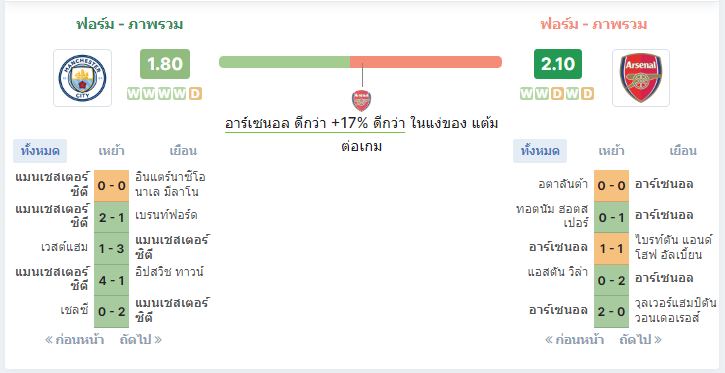Switch to Manchester City's เยือน tab
The height and width of the screenshot is (373, 725).
(183, 151)
